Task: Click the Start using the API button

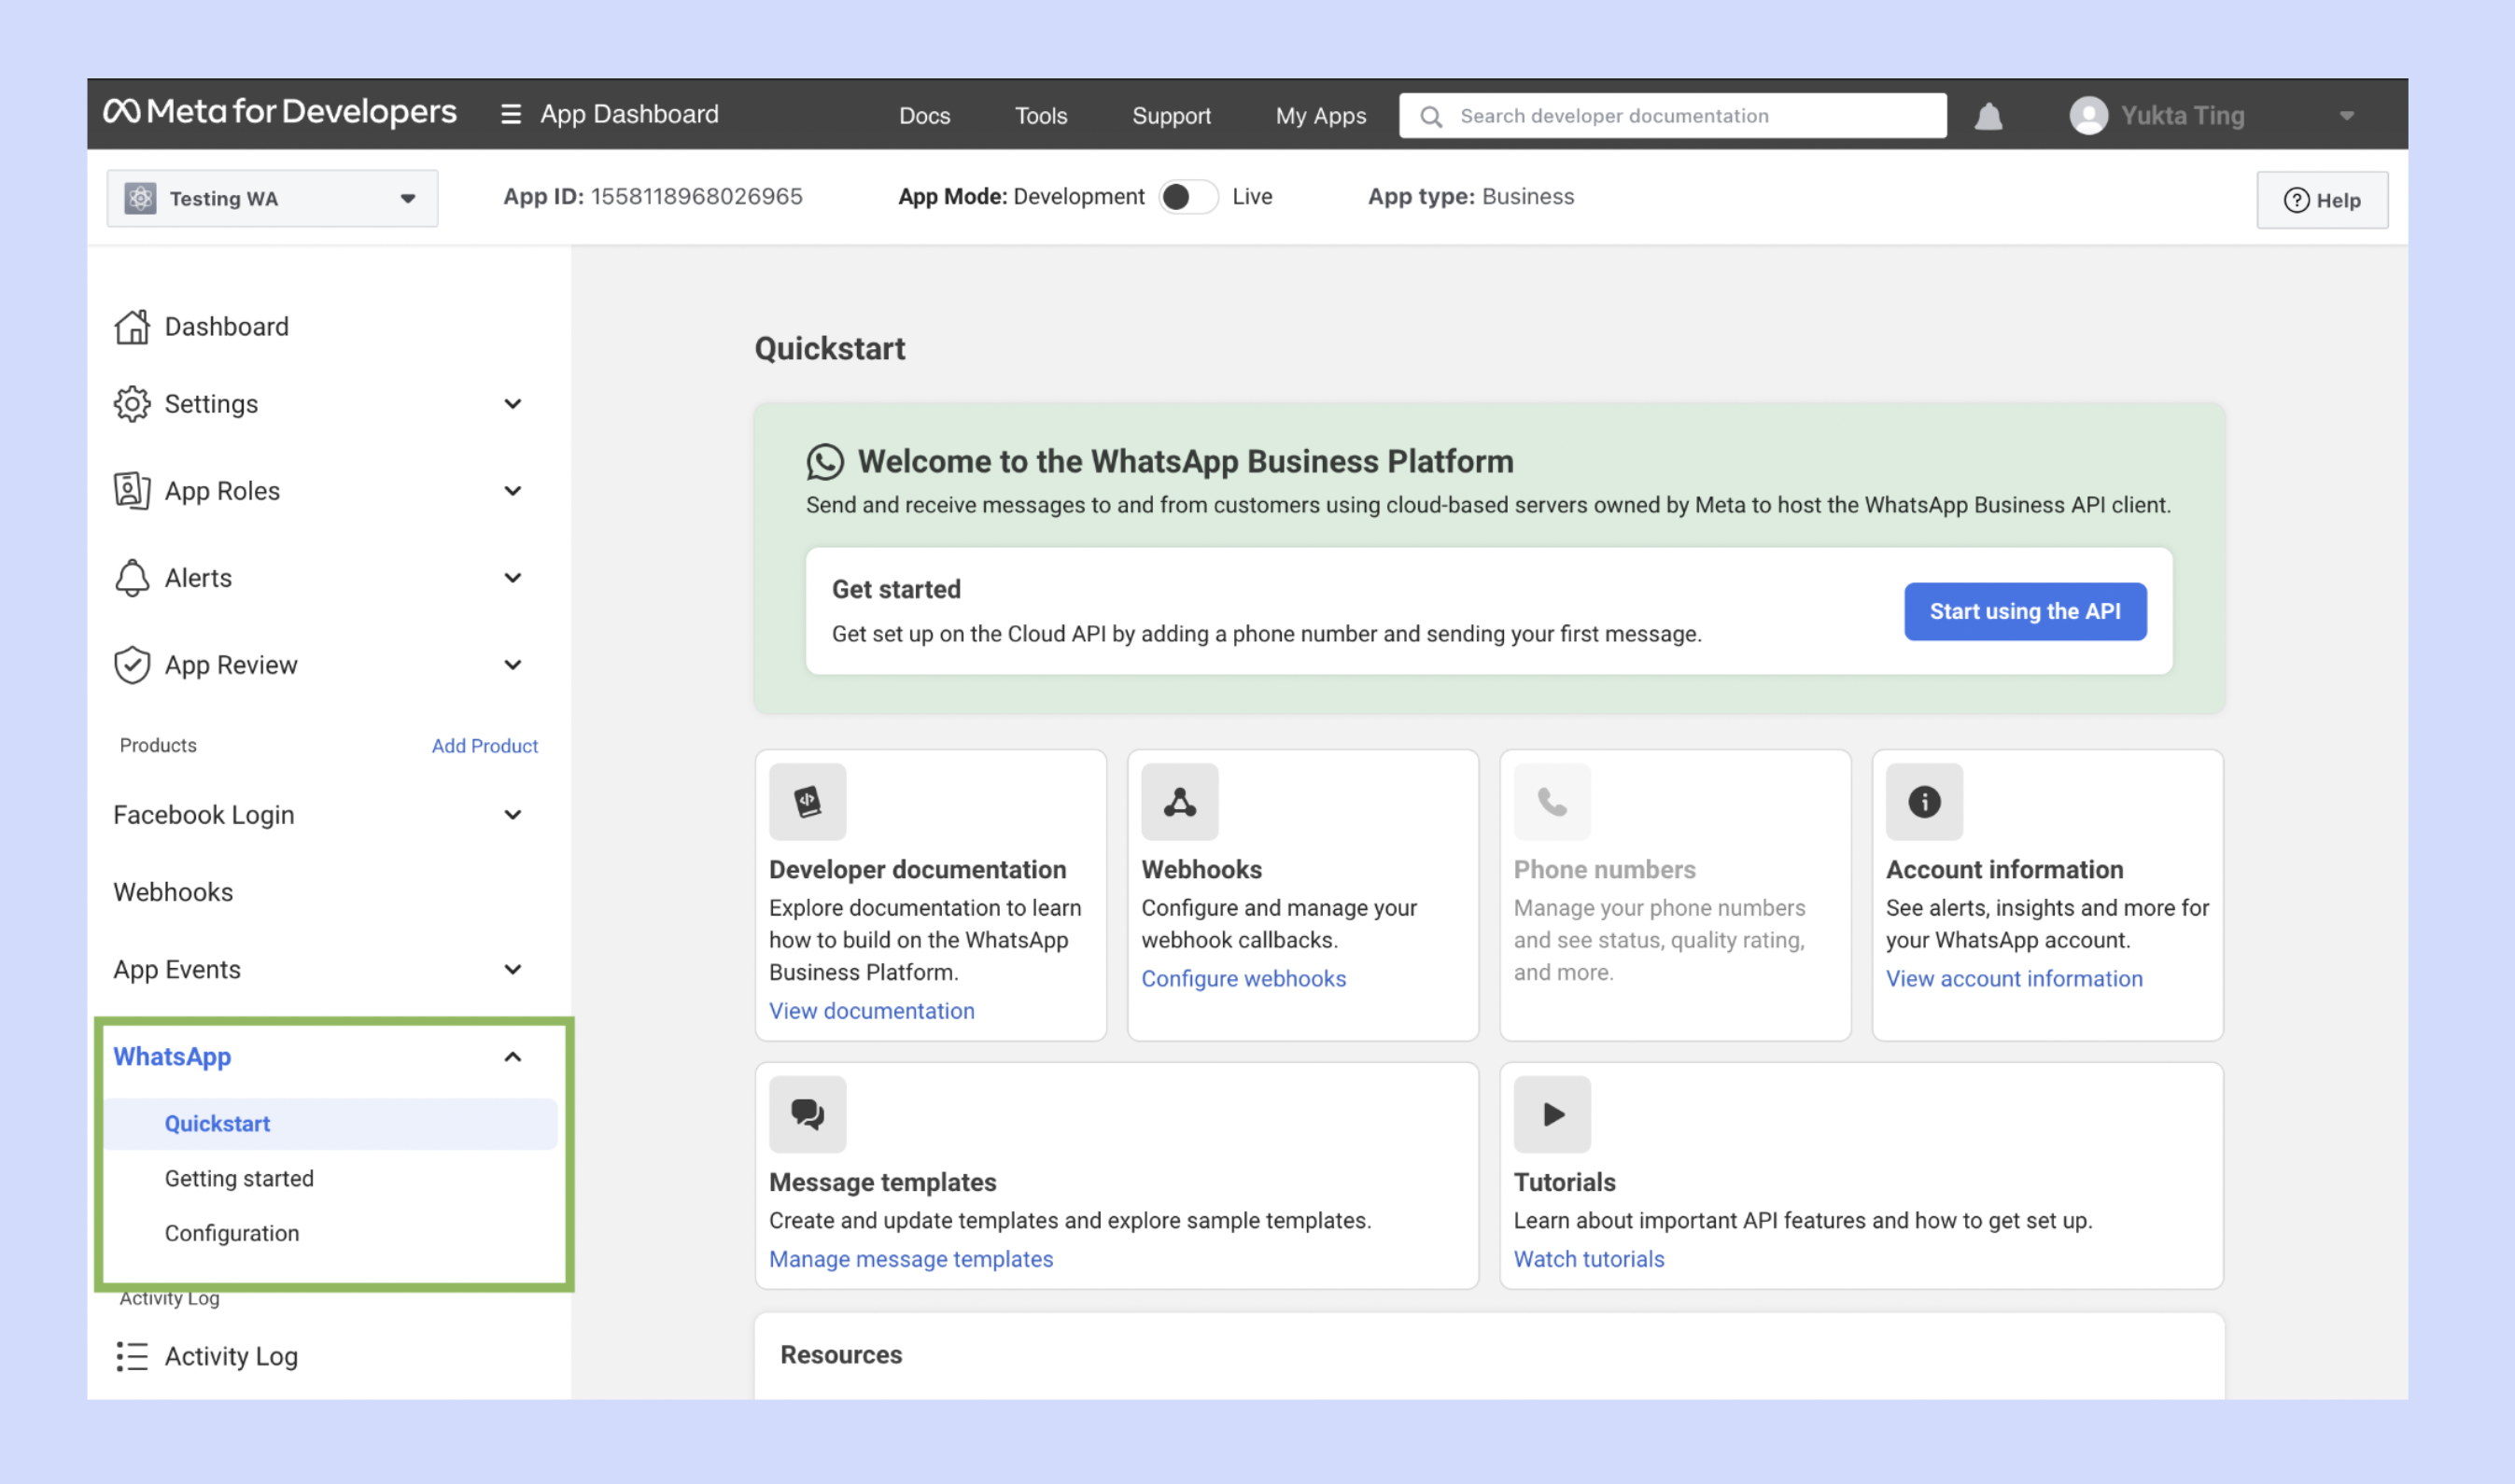Action: [2024, 611]
